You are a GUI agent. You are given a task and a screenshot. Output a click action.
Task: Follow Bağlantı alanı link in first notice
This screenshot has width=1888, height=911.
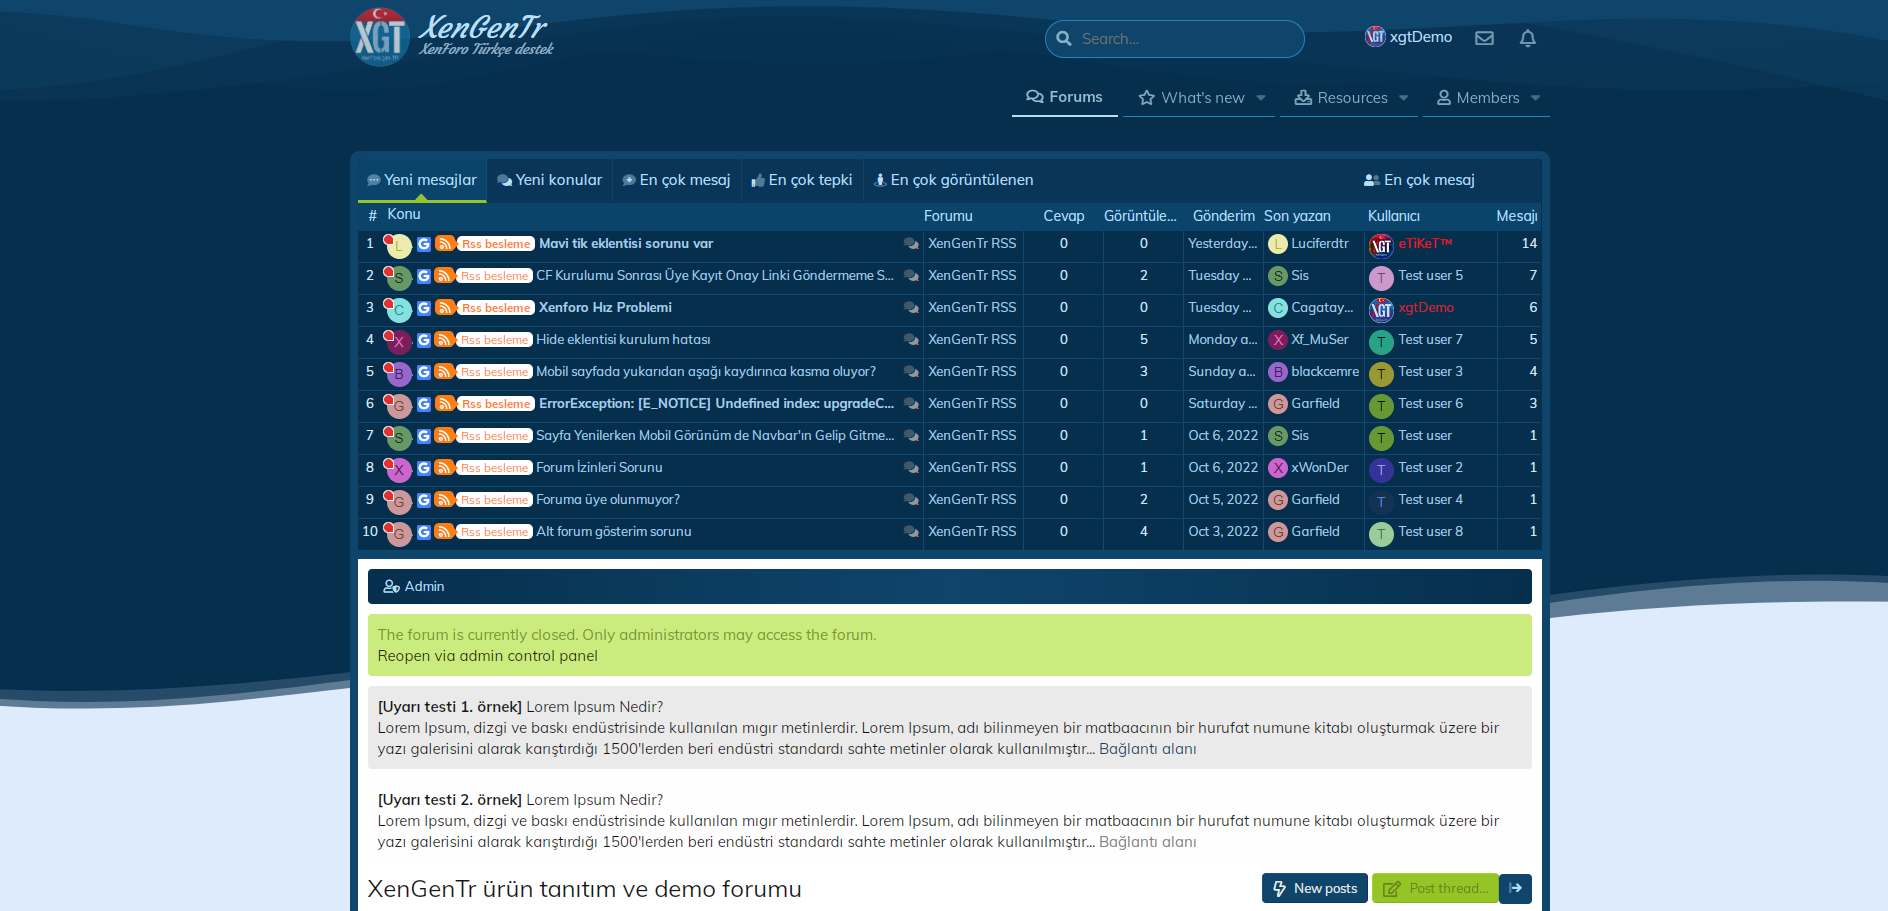(1148, 749)
